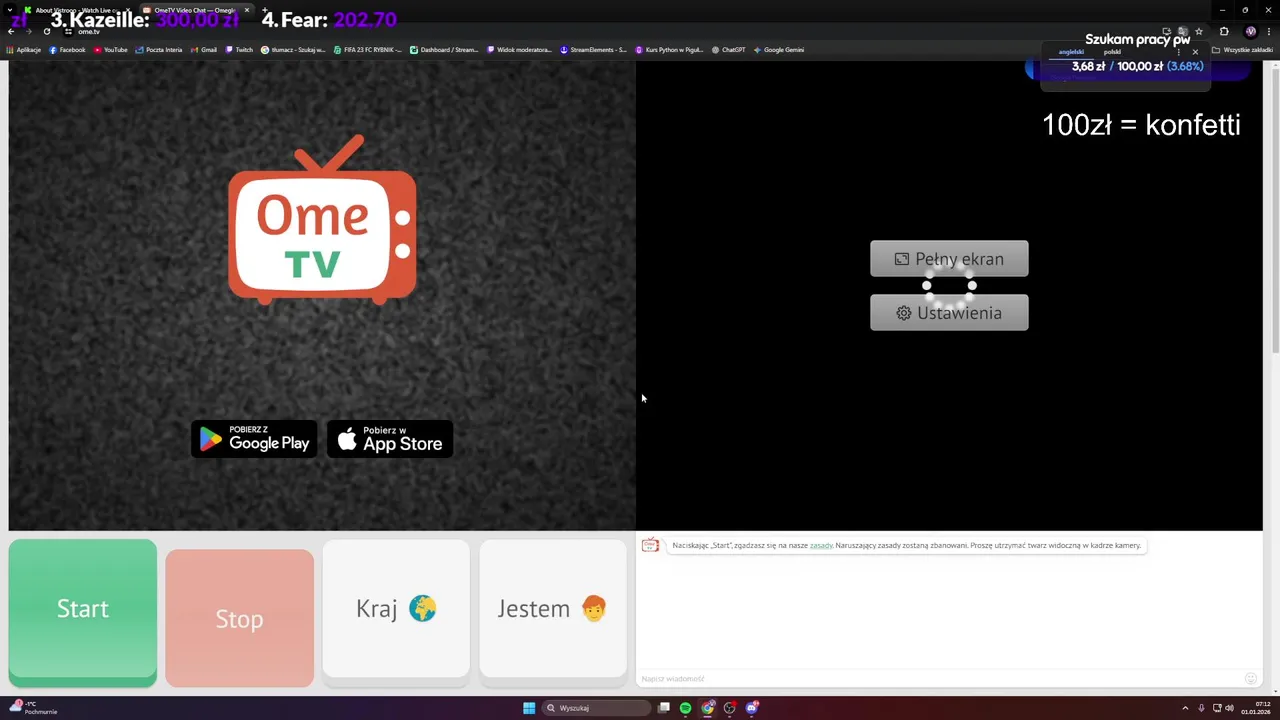Open the YouTube bookmark
Viewport: 1280px width, 720px height.
pyautogui.click(x=111, y=50)
